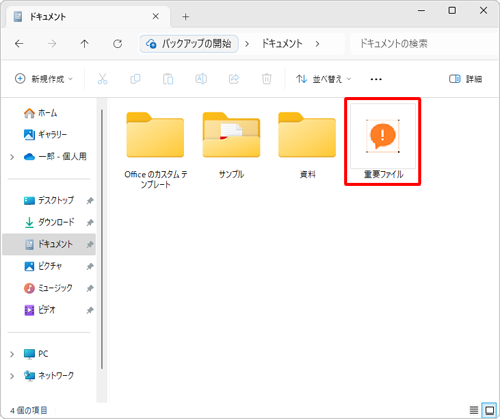This screenshot has width=500, height=419.
Task: Select the サンプル folder
Action: point(231,145)
